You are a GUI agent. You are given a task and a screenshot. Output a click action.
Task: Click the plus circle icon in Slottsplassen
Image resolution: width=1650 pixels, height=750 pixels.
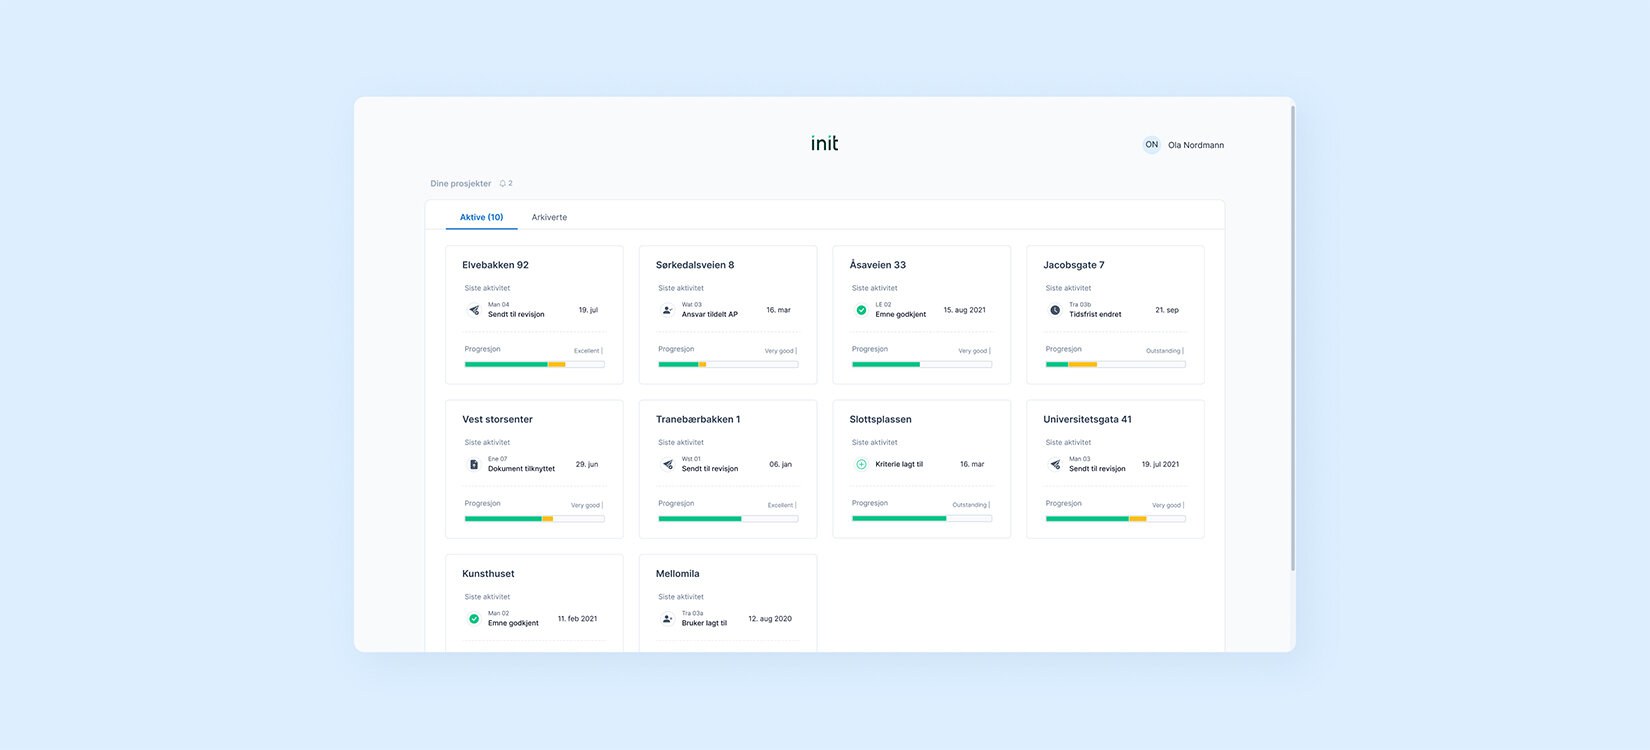click(861, 465)
